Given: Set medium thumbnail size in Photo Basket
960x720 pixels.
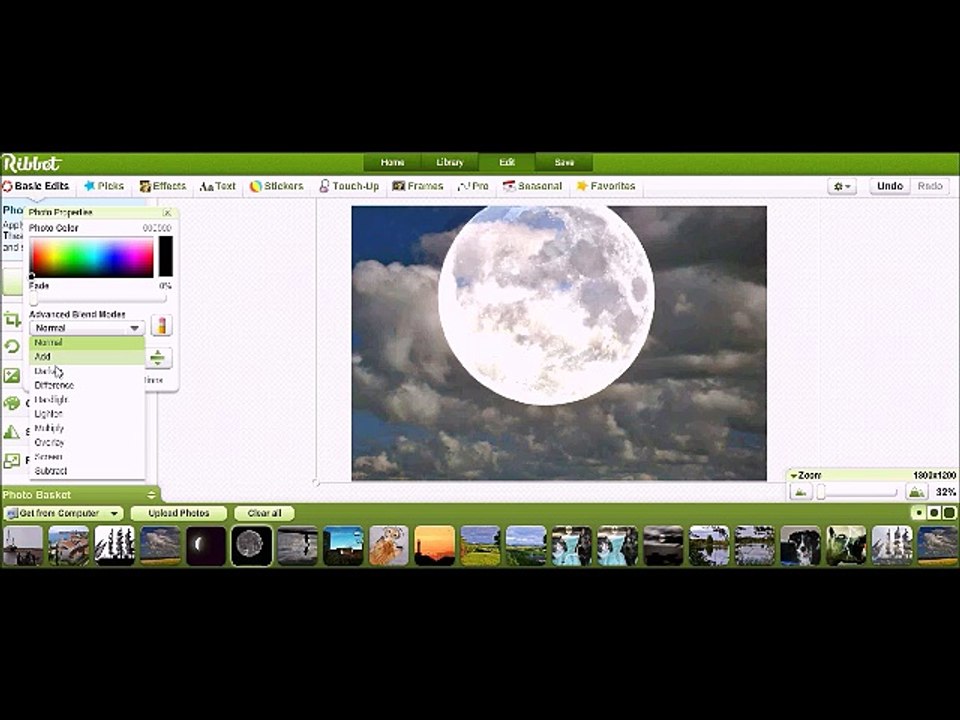Looking at the screenshot, I should [x=934, y=513].
